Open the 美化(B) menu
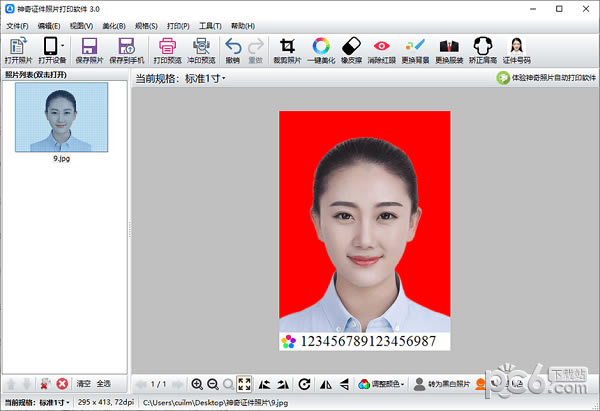Screen dimensions: 600x411 point(114,25)
